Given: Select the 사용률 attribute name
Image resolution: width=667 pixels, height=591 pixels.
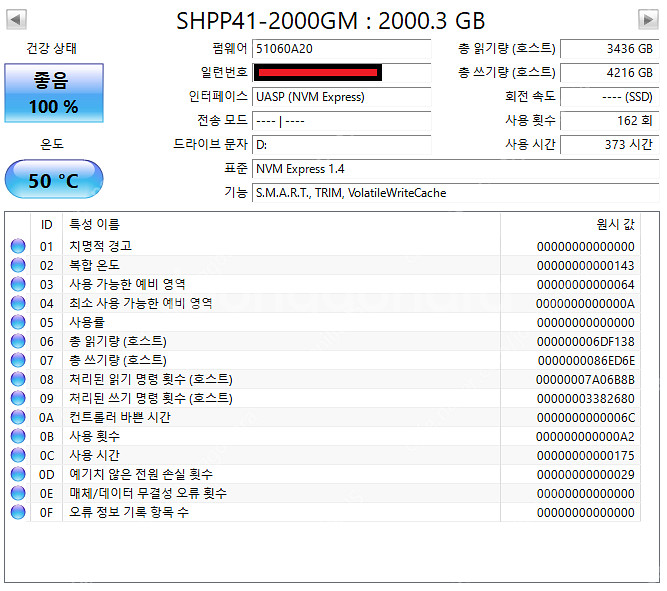Looking at the screenshot, I should tap(87, 322).
